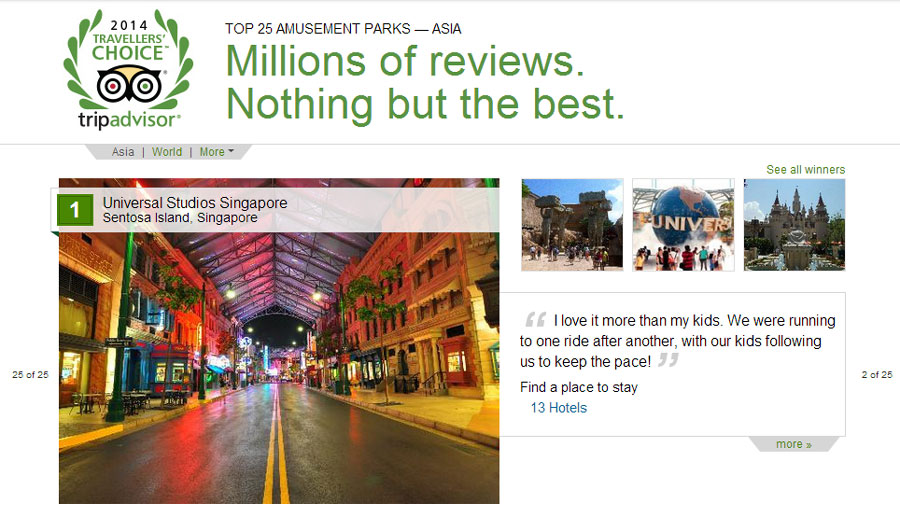Go to next winner 2 of 25
This screenshot has height=517, width=900.
click(877, 375)
